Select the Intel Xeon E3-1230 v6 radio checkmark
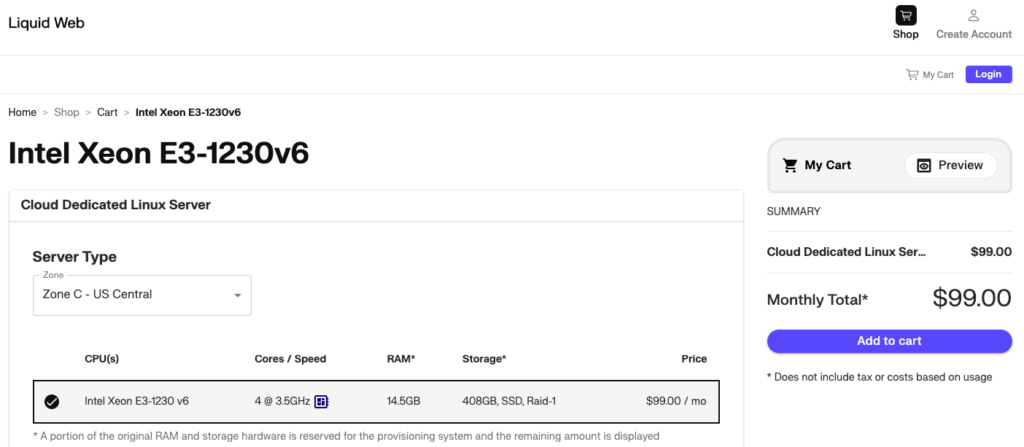This screenshot has width=1024, height=447. click(52, 401)
